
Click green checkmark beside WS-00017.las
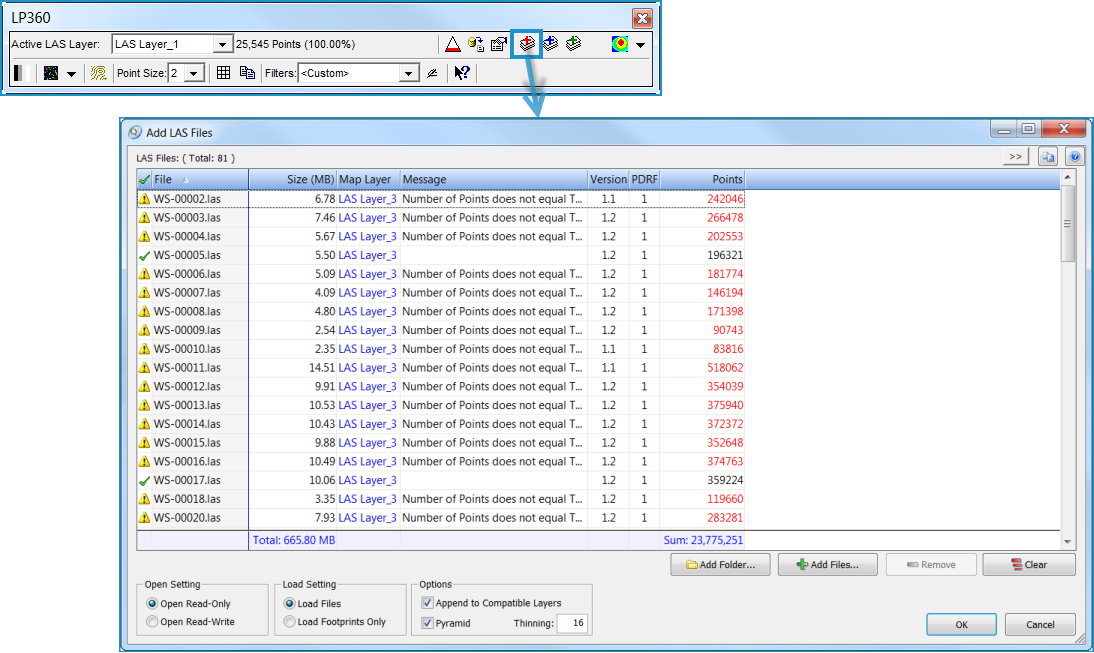pyautogui.click(x=144, y=481)
